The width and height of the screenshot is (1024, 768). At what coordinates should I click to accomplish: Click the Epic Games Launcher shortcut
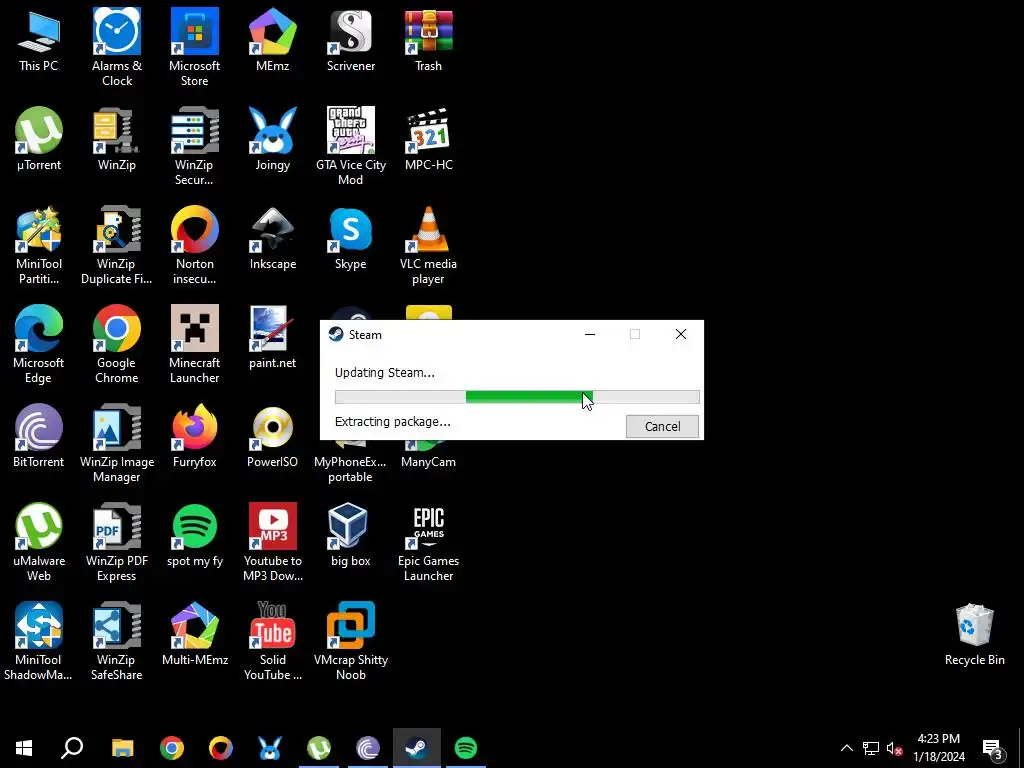point(428,542)
